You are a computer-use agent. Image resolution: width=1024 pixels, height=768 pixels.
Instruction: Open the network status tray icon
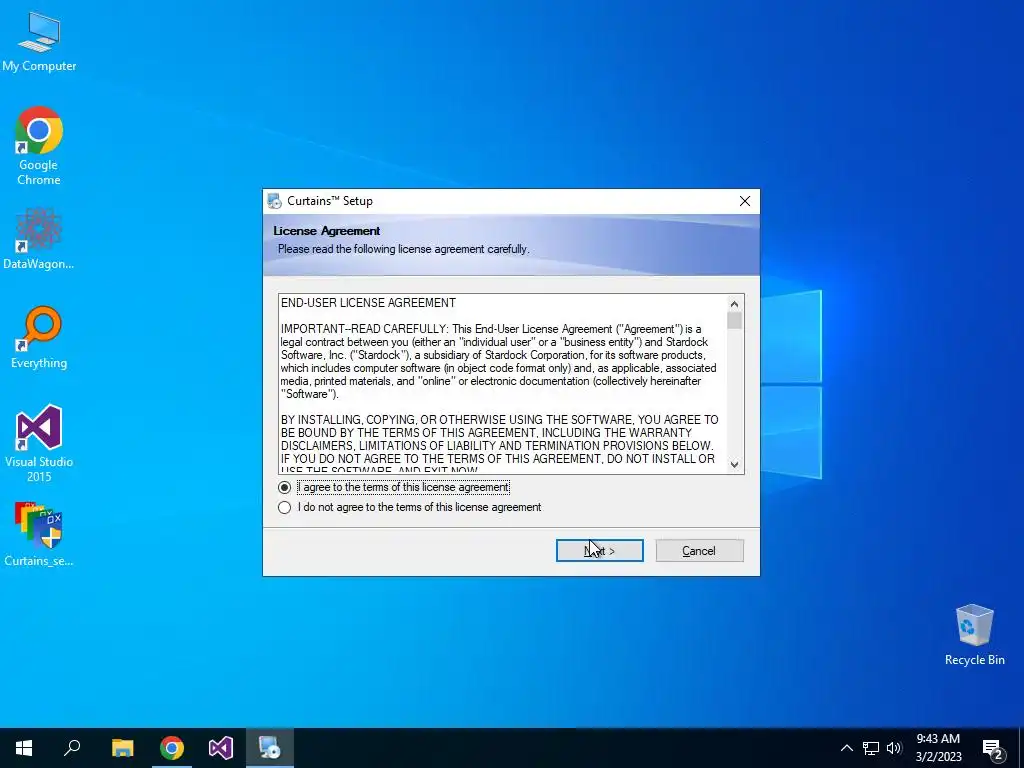(x=871, y=748)
